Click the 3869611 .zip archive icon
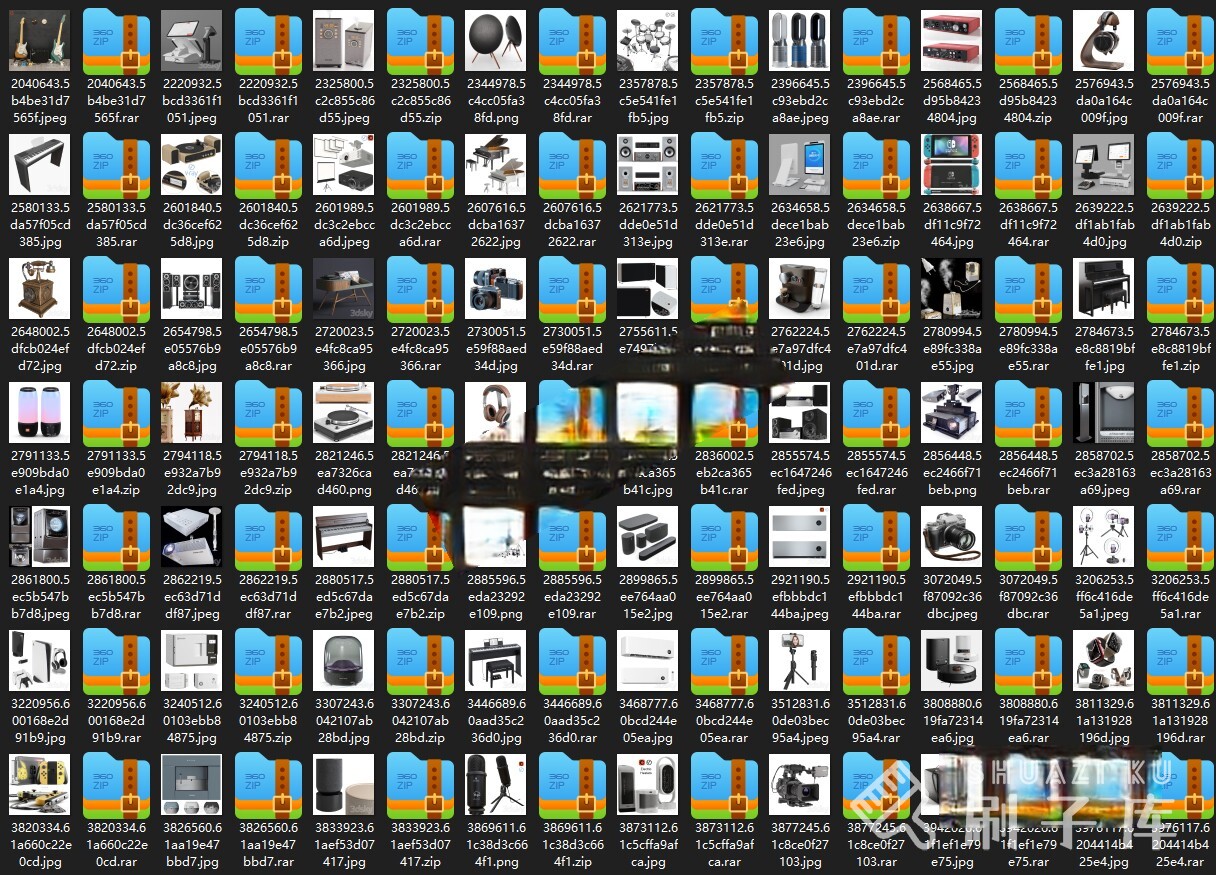 [572, 785]
